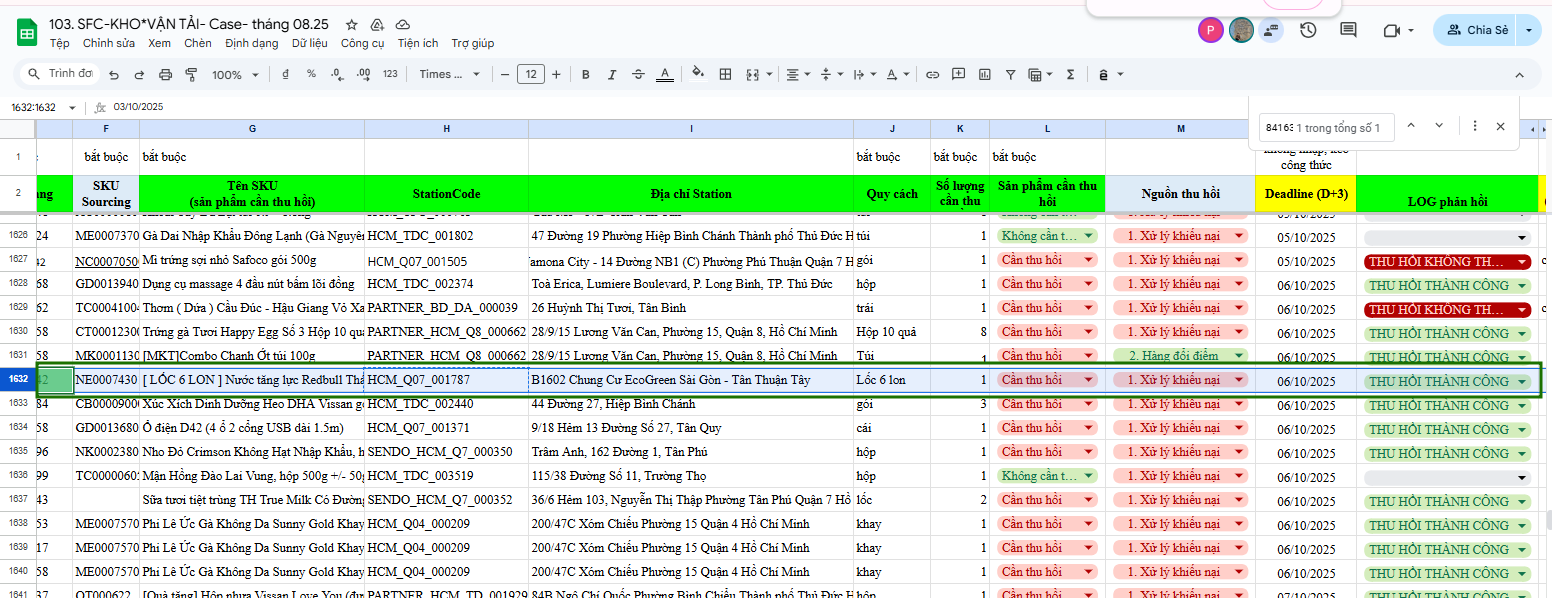
Task: Activate the paint format tool
Action: pyautogui.click(x=191, y=75)
